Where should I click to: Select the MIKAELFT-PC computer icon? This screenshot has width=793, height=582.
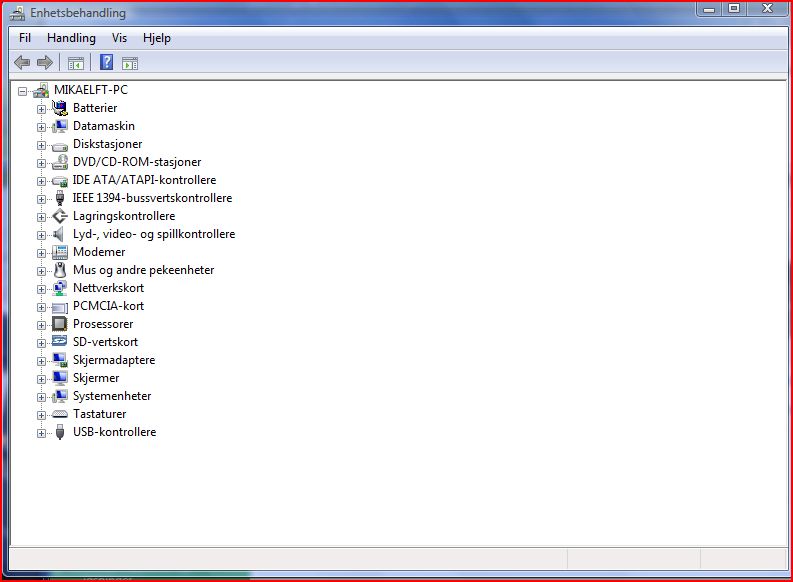(41, 90)
